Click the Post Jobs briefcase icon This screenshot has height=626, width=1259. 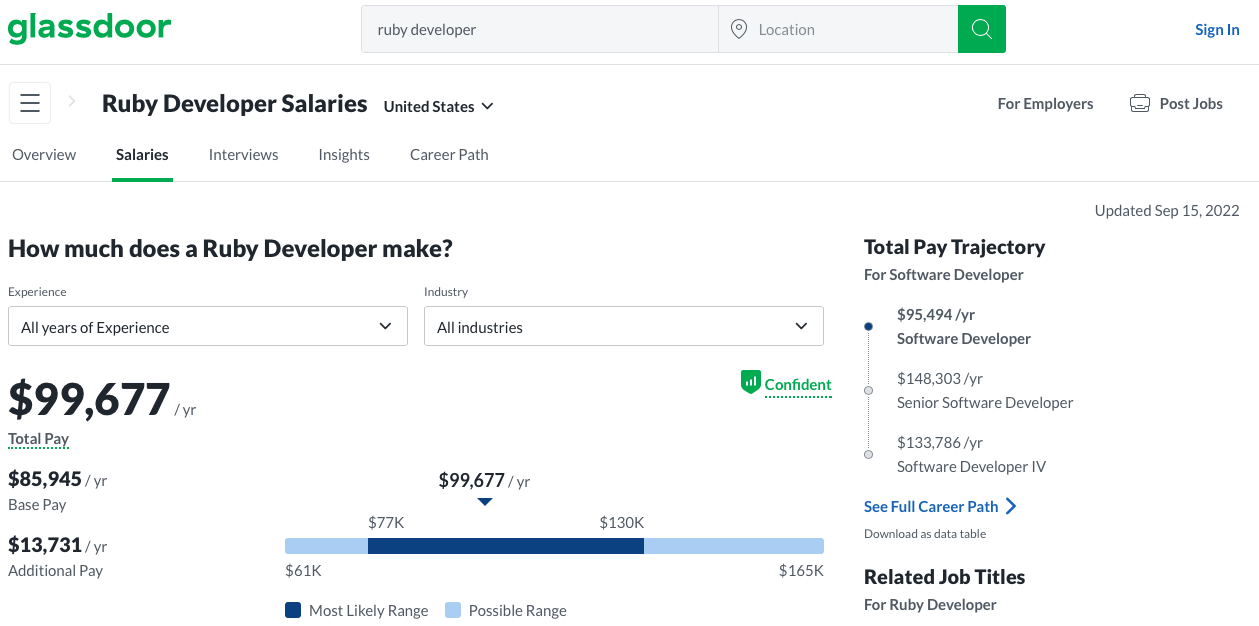[x=1140, y=104]
